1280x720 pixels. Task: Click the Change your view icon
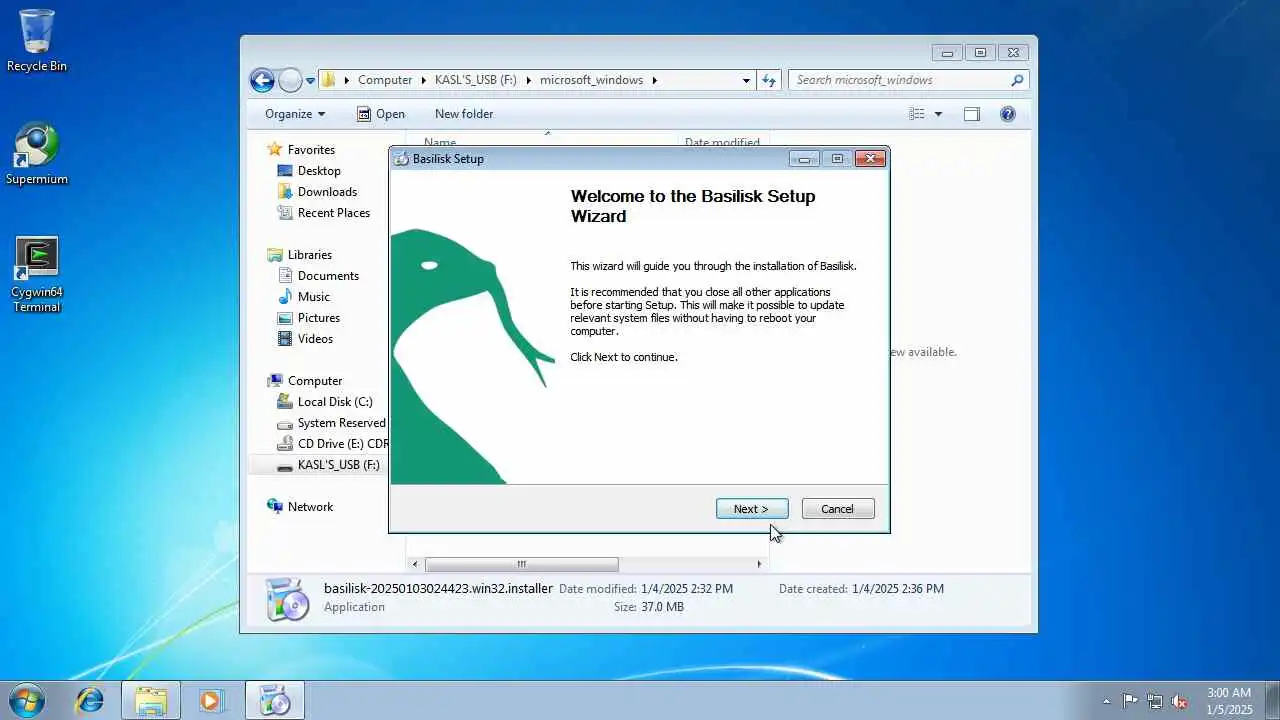[x=917, y=114]
